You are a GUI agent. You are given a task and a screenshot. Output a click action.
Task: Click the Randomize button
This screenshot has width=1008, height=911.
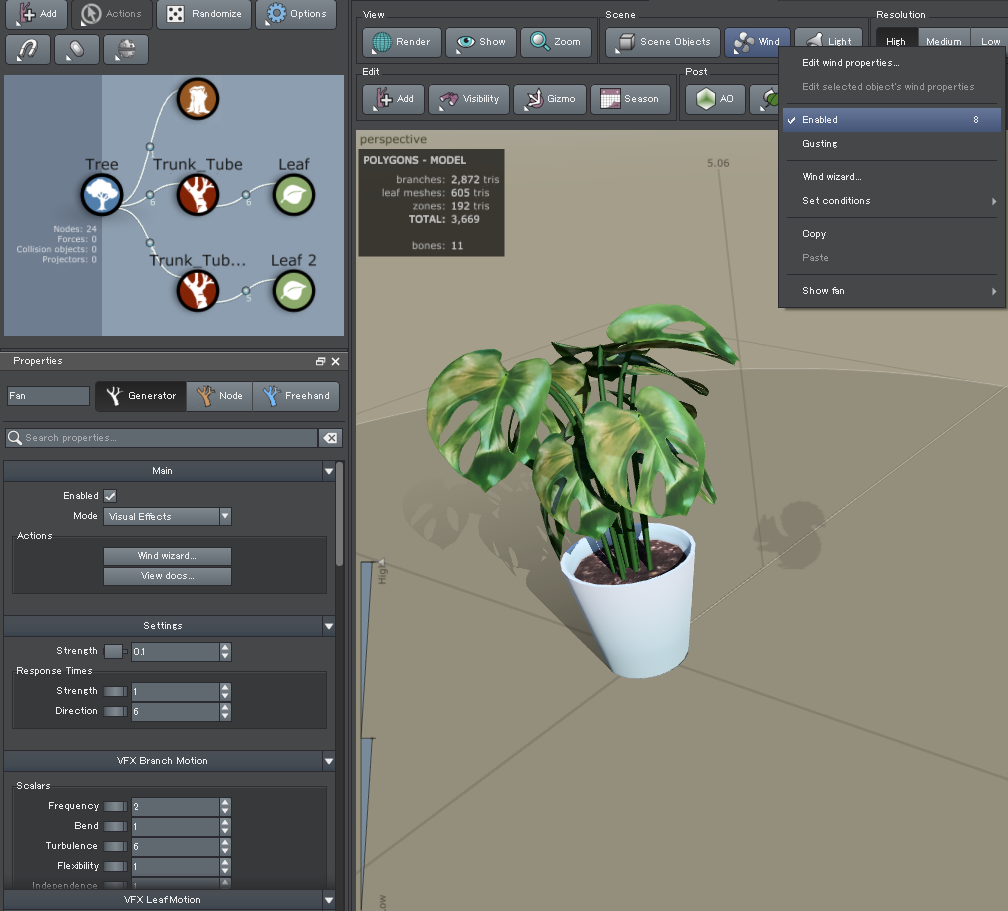[x=204, y=15]
